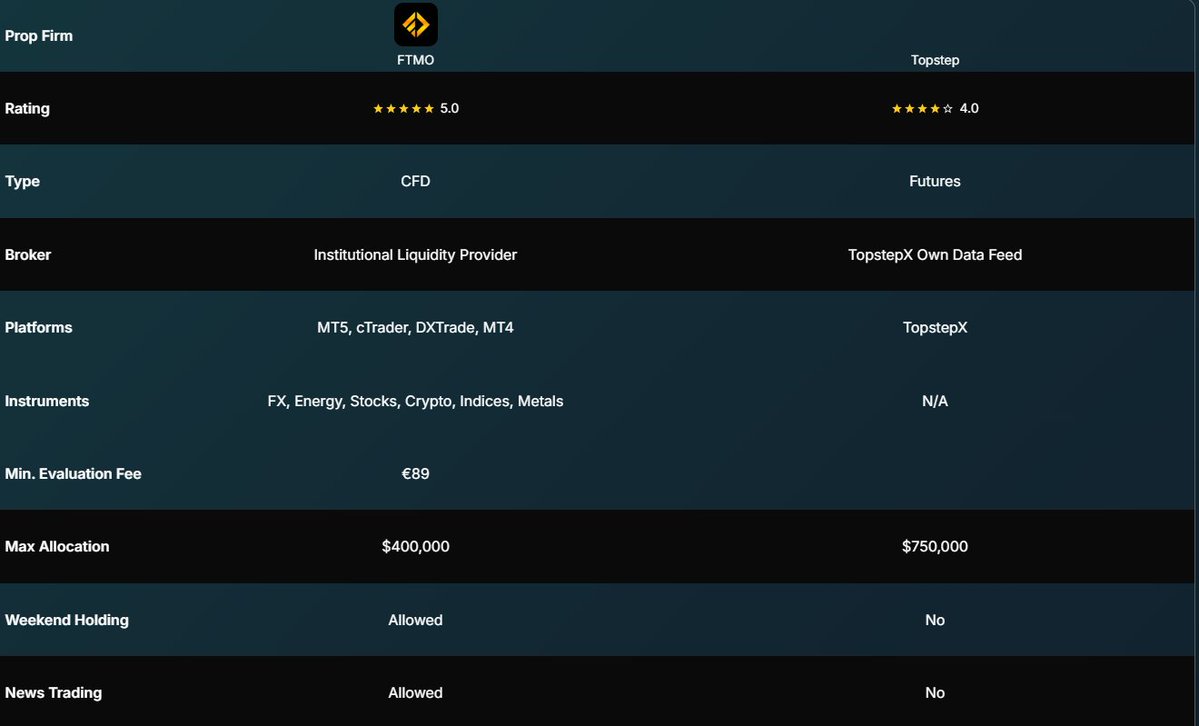Click the $400,000 max allocation value
Screen dimensions: 1199x726
pyautogui.click(x=415, y=546)
